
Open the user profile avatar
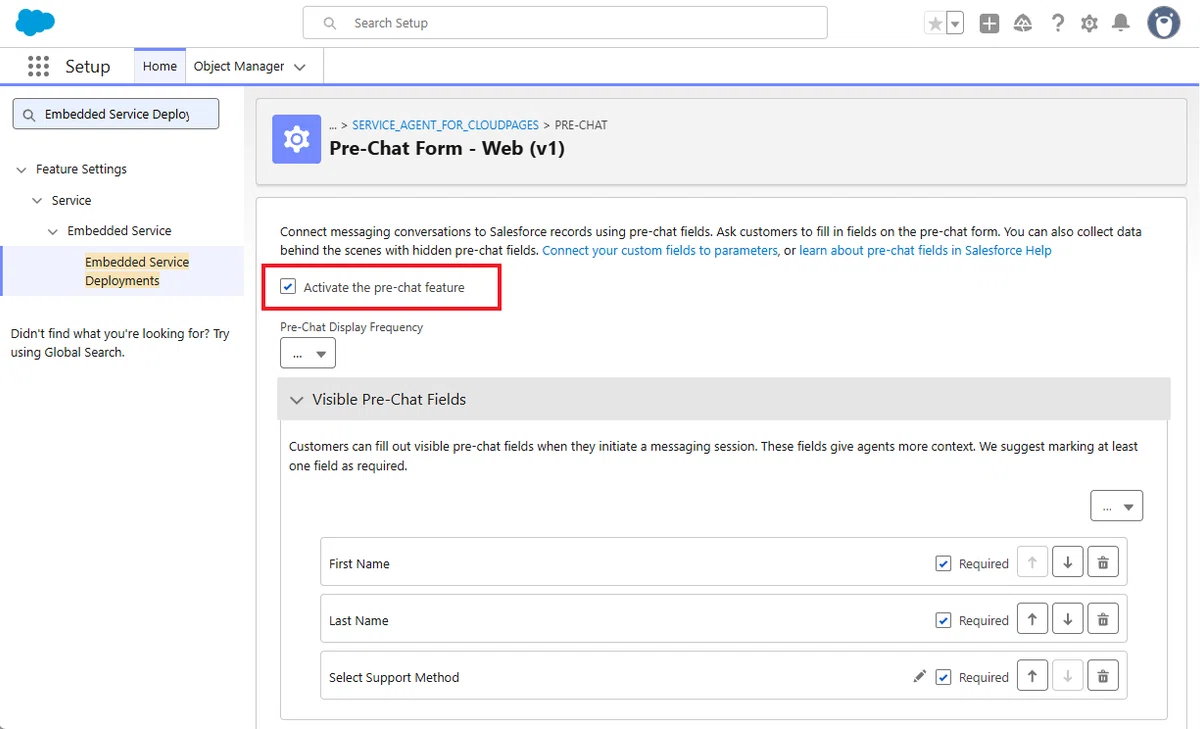1163,23
